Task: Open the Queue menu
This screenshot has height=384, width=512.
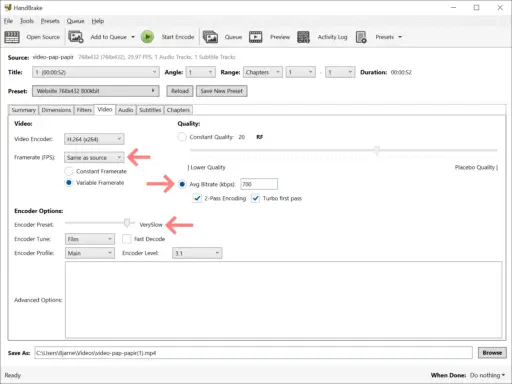Action: [x=76, y=21]
